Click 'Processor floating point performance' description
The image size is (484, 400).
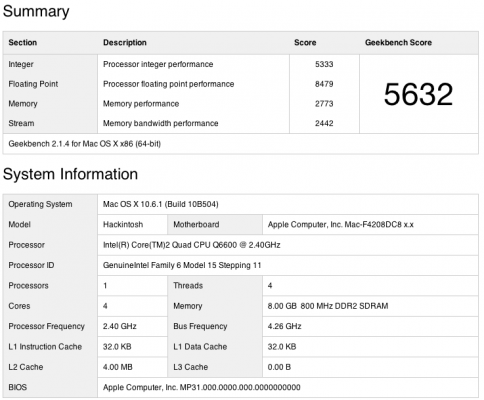(x=169, y=84)
